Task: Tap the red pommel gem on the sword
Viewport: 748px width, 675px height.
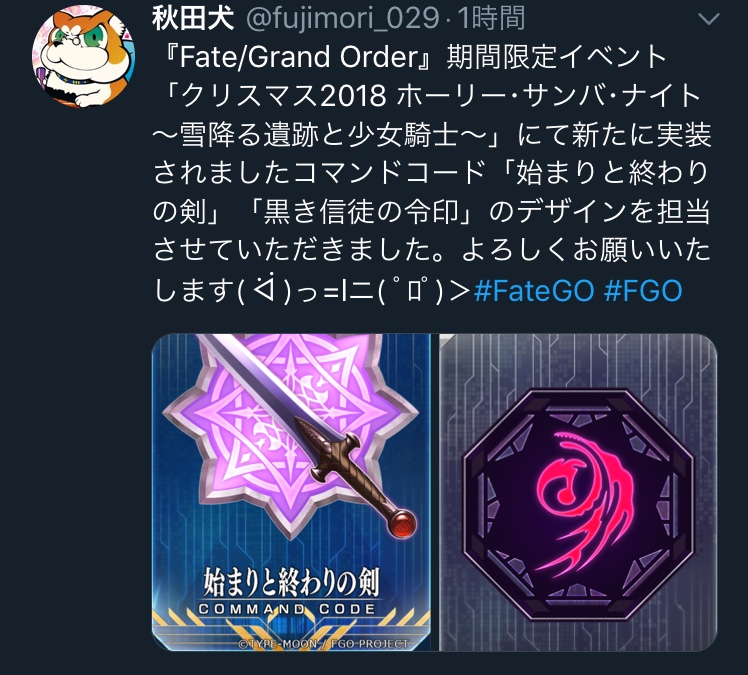Action: tap(403, 524)
